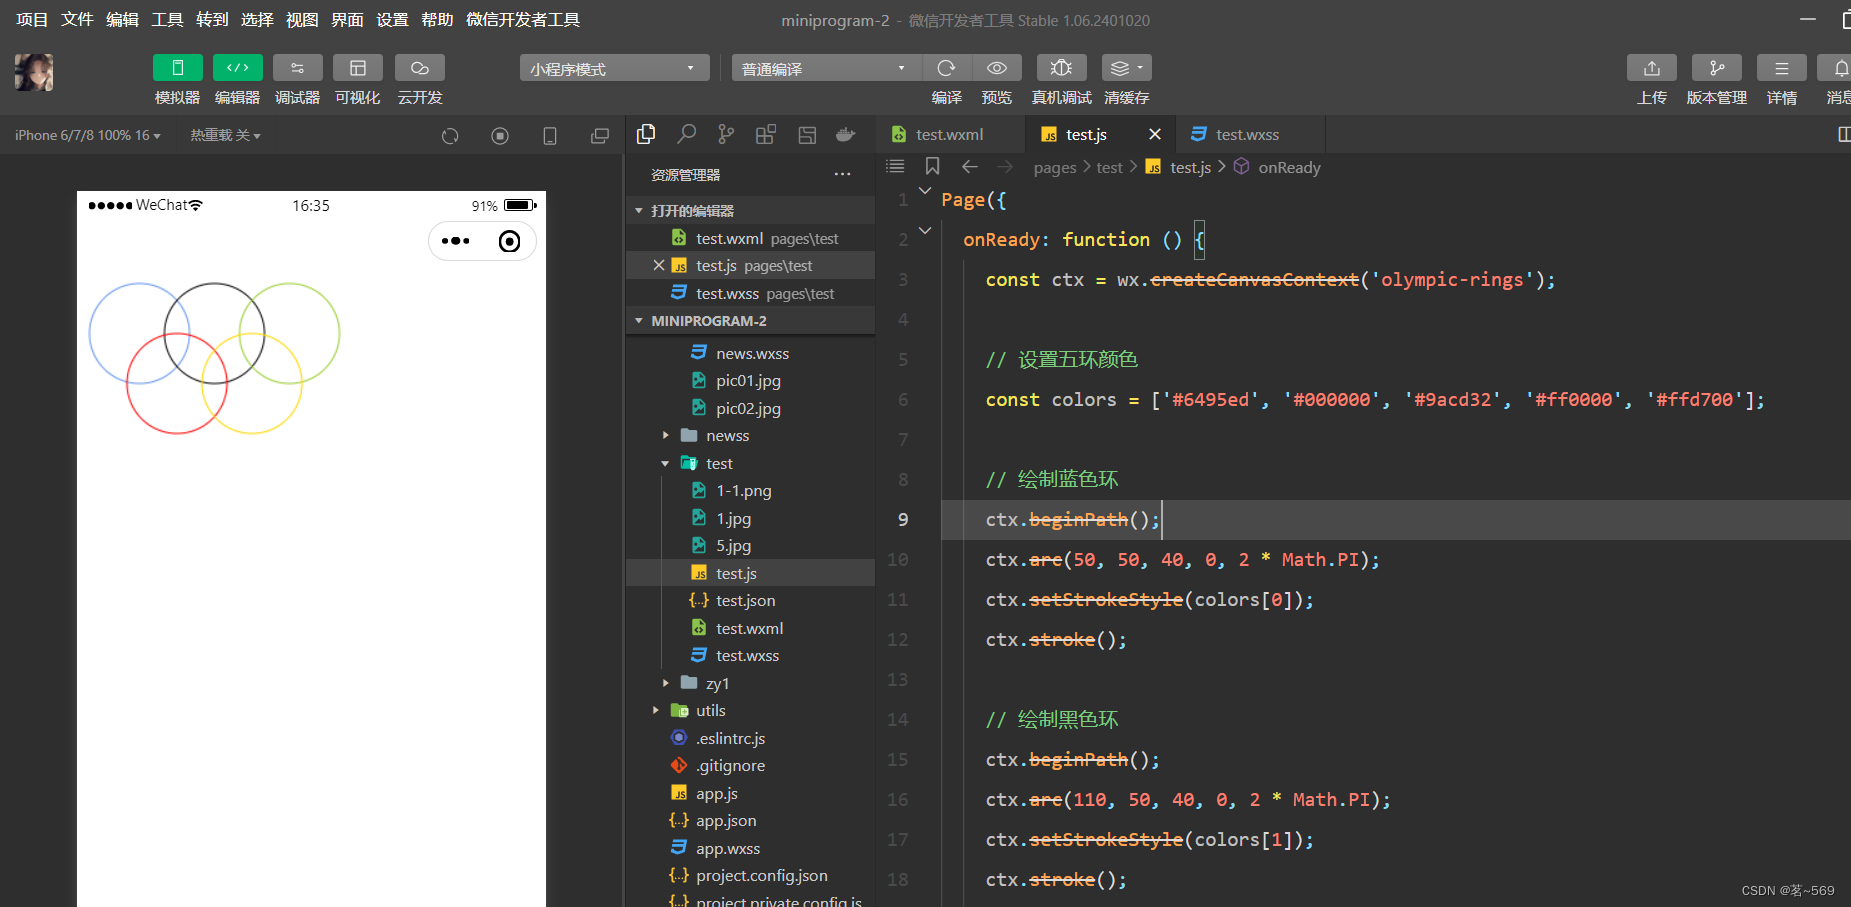
Task: Click the line 9 ctx.beginPath() code
Action: [1072, 520]
